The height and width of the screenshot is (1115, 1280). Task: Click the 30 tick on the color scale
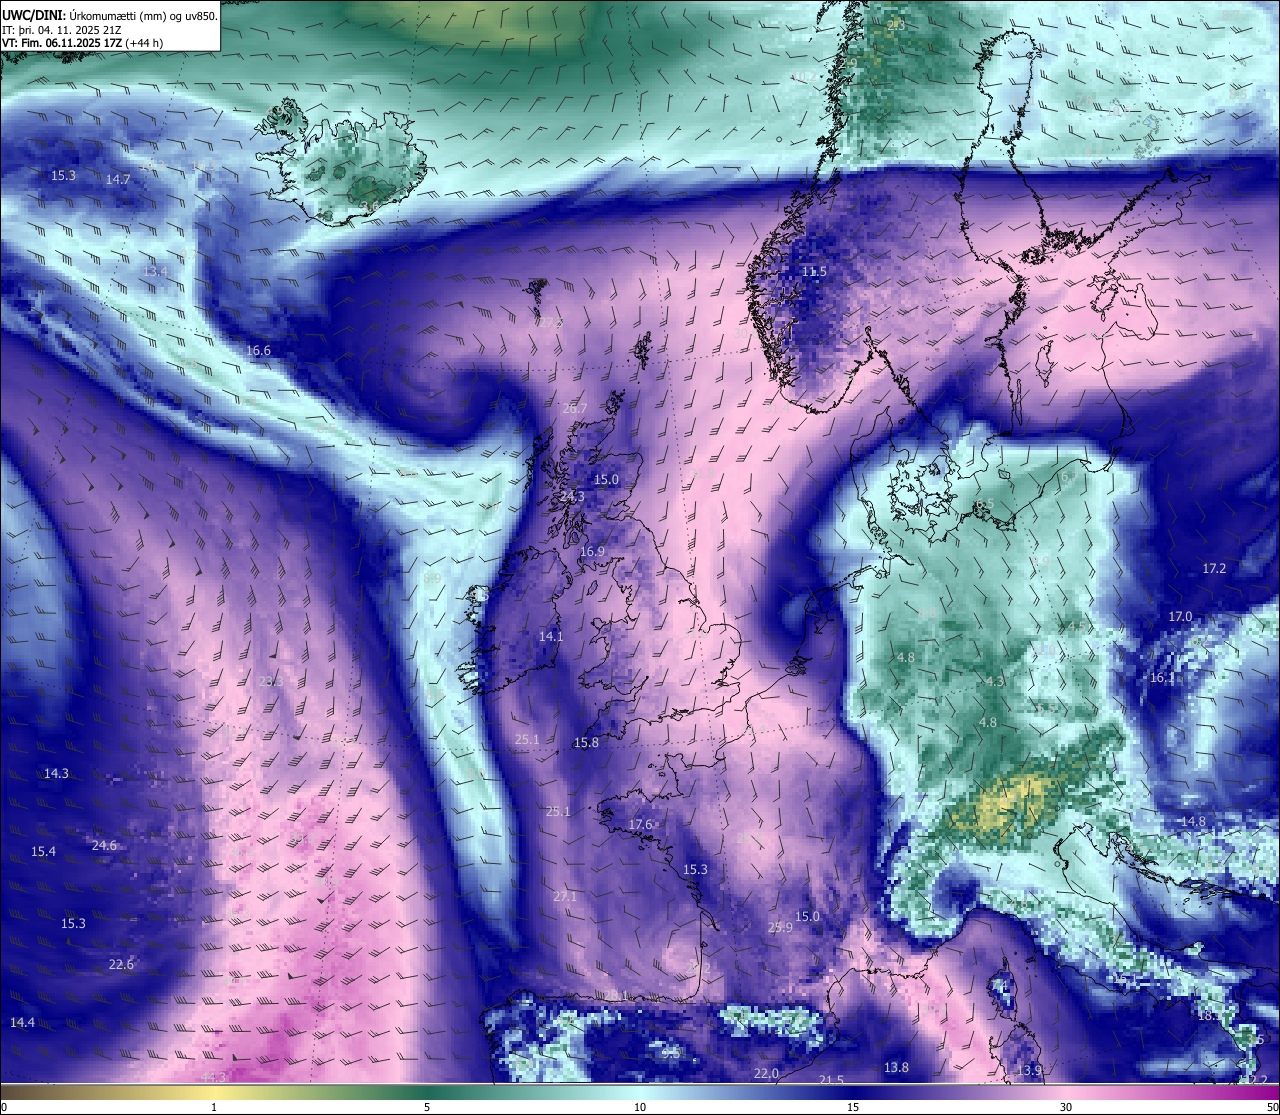point(1066,1107)
